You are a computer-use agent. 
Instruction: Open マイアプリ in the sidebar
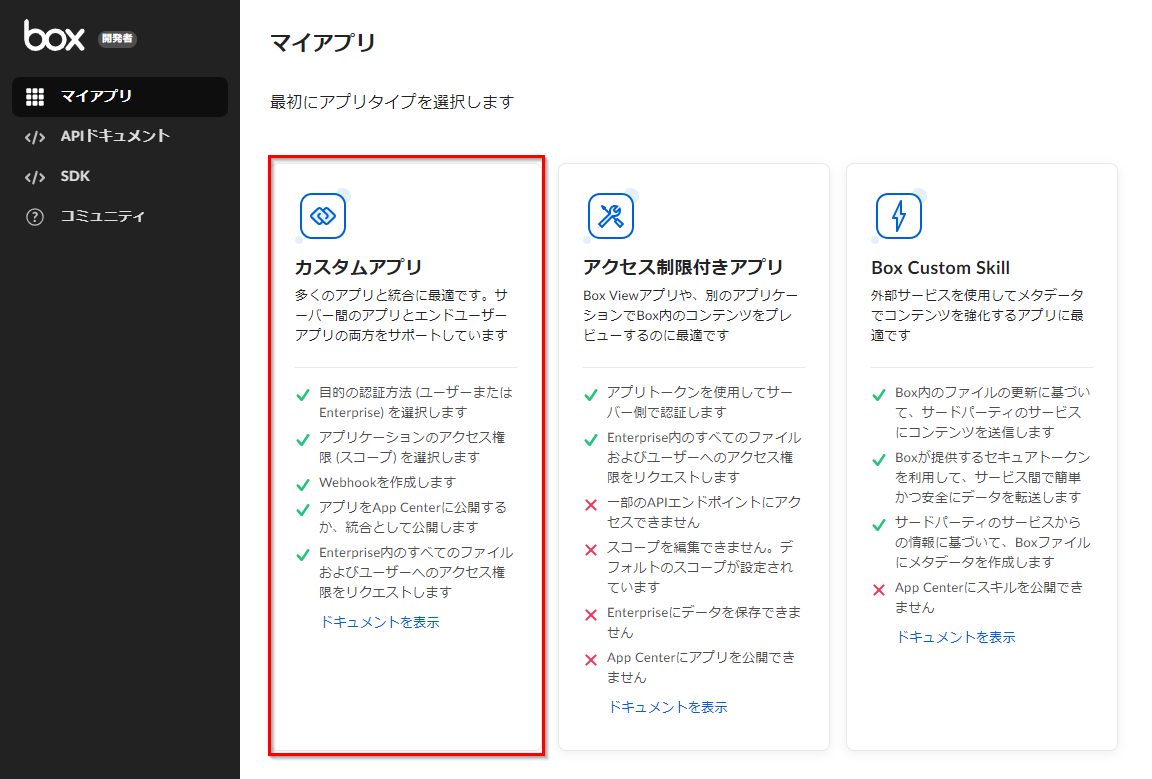pos(120,97)
